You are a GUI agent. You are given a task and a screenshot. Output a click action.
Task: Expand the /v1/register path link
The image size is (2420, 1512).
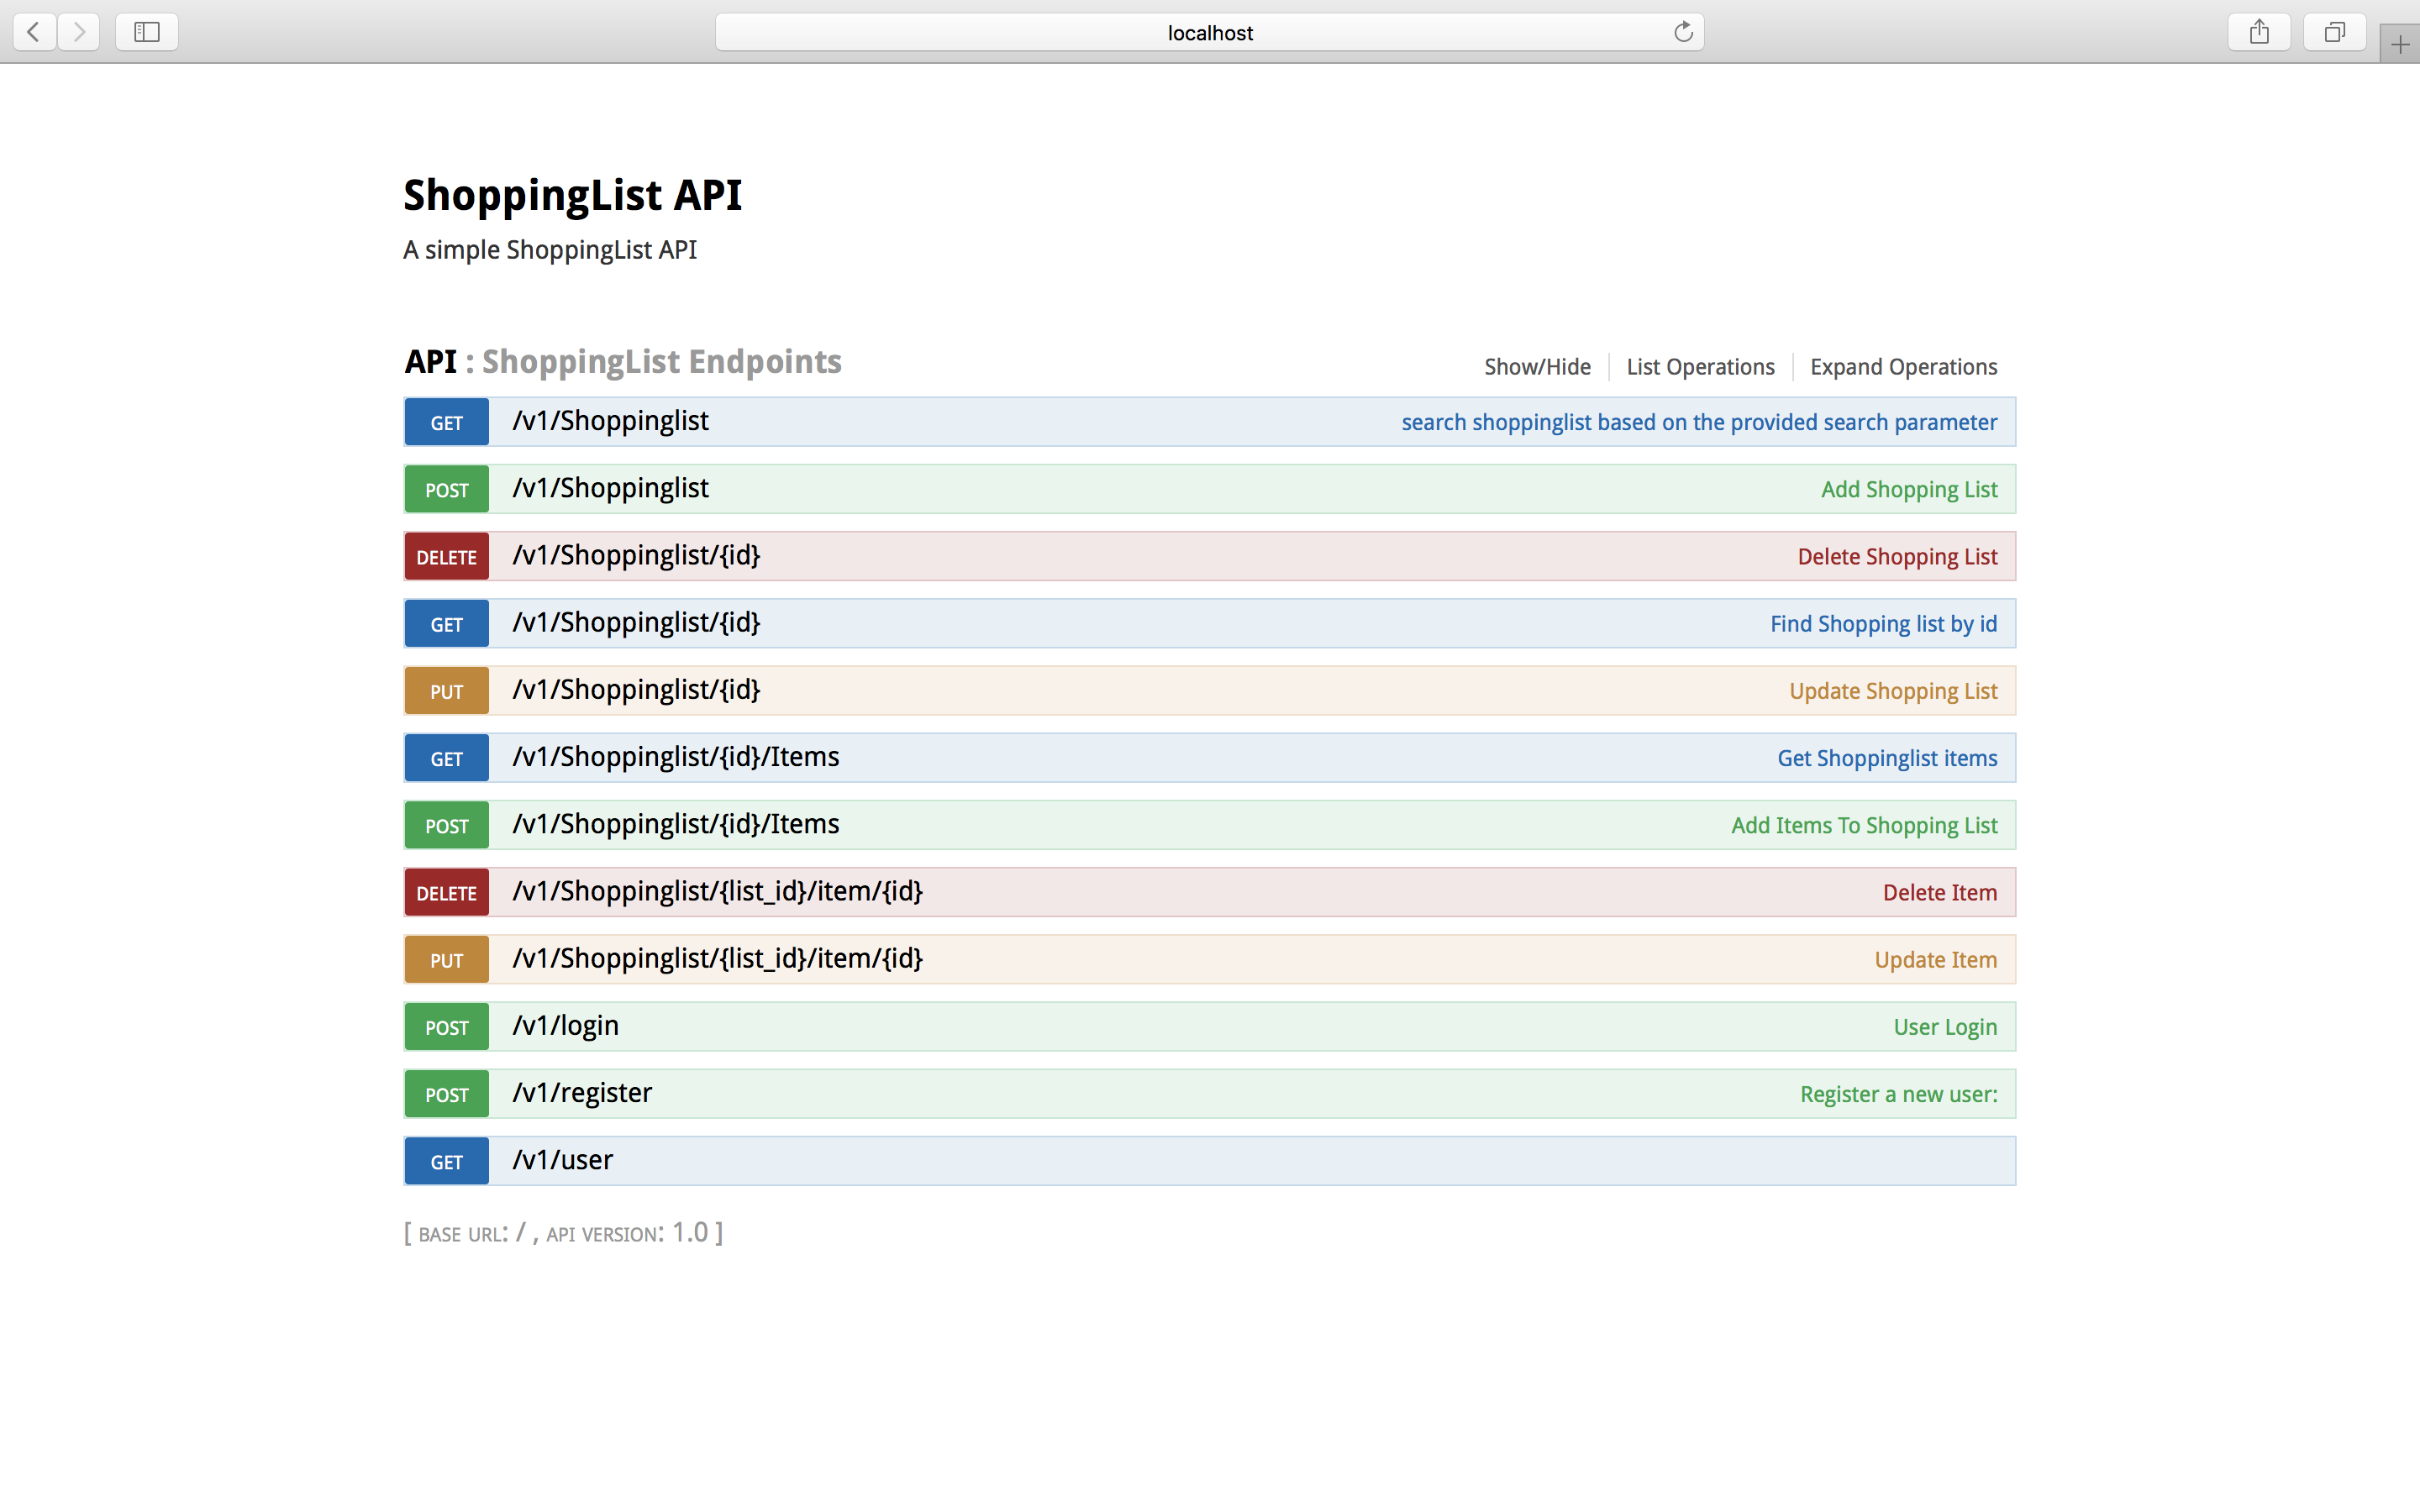point(582,1093)
